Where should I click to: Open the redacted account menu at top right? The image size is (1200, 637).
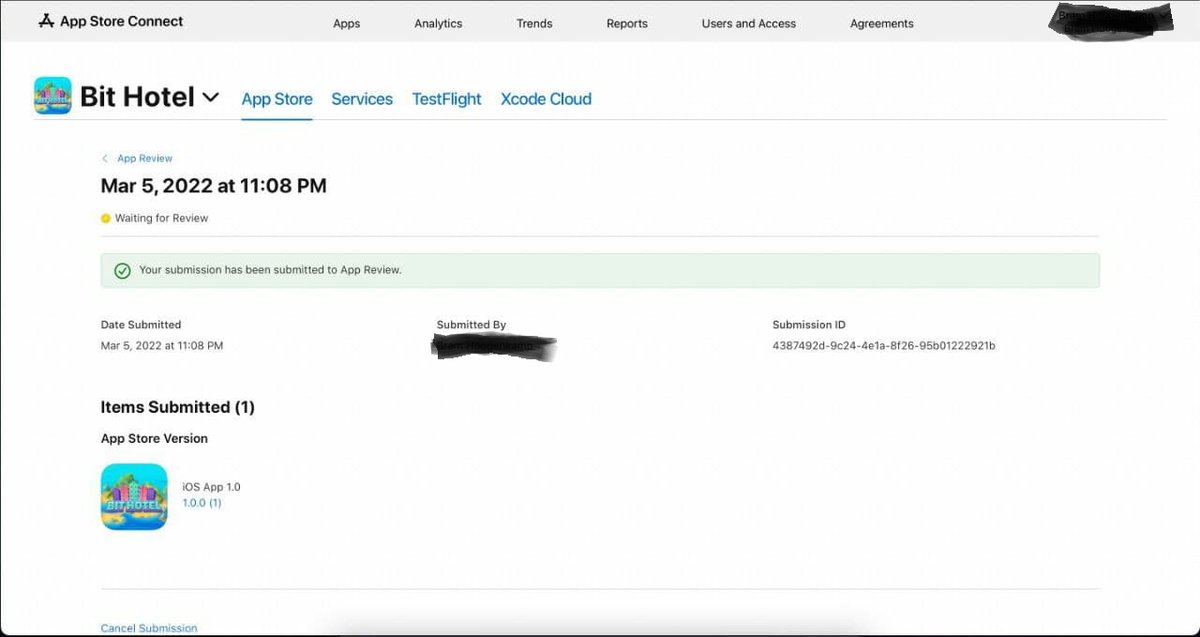1110,21
